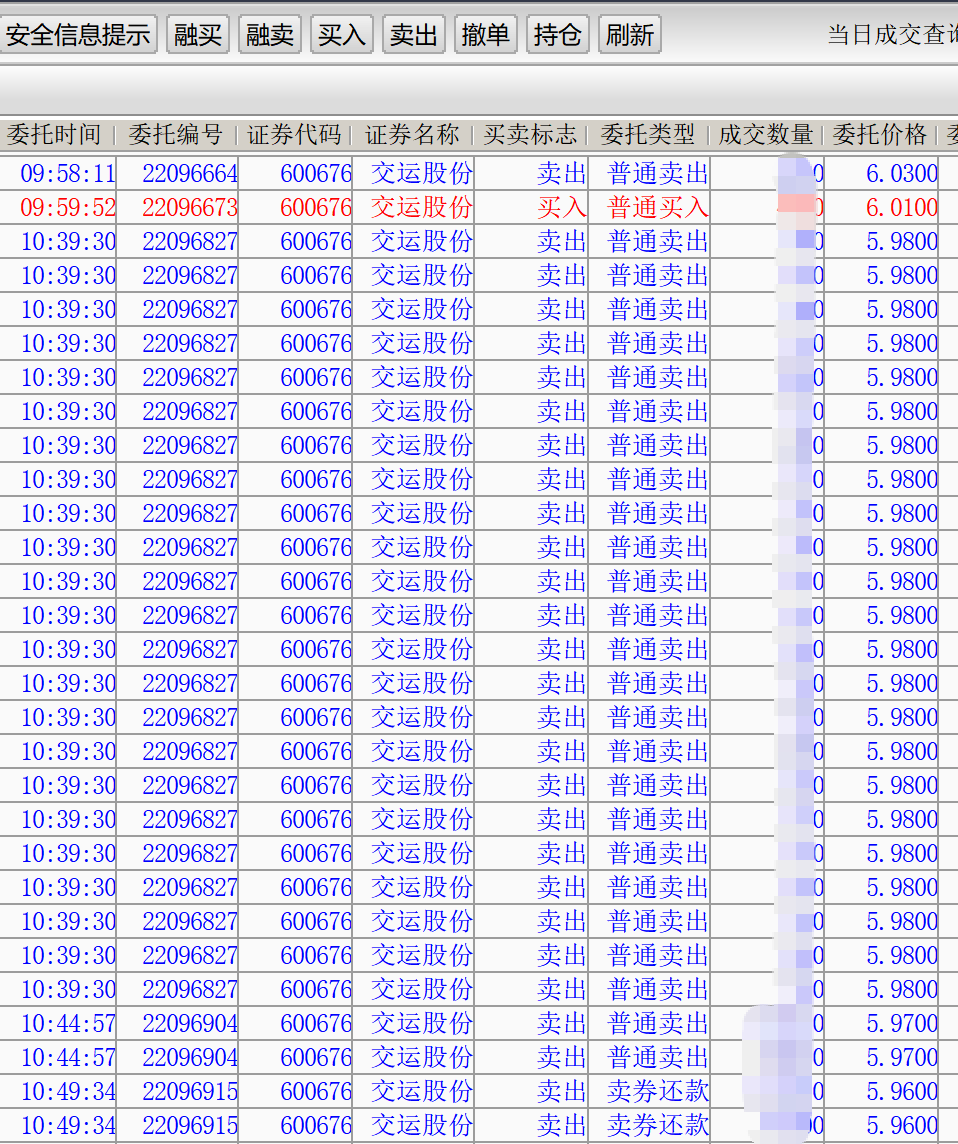This screenshot has width=958, height=1144.
Task: Select the first 10:49:34 time cell
Action: click(x=68, y=1091)
